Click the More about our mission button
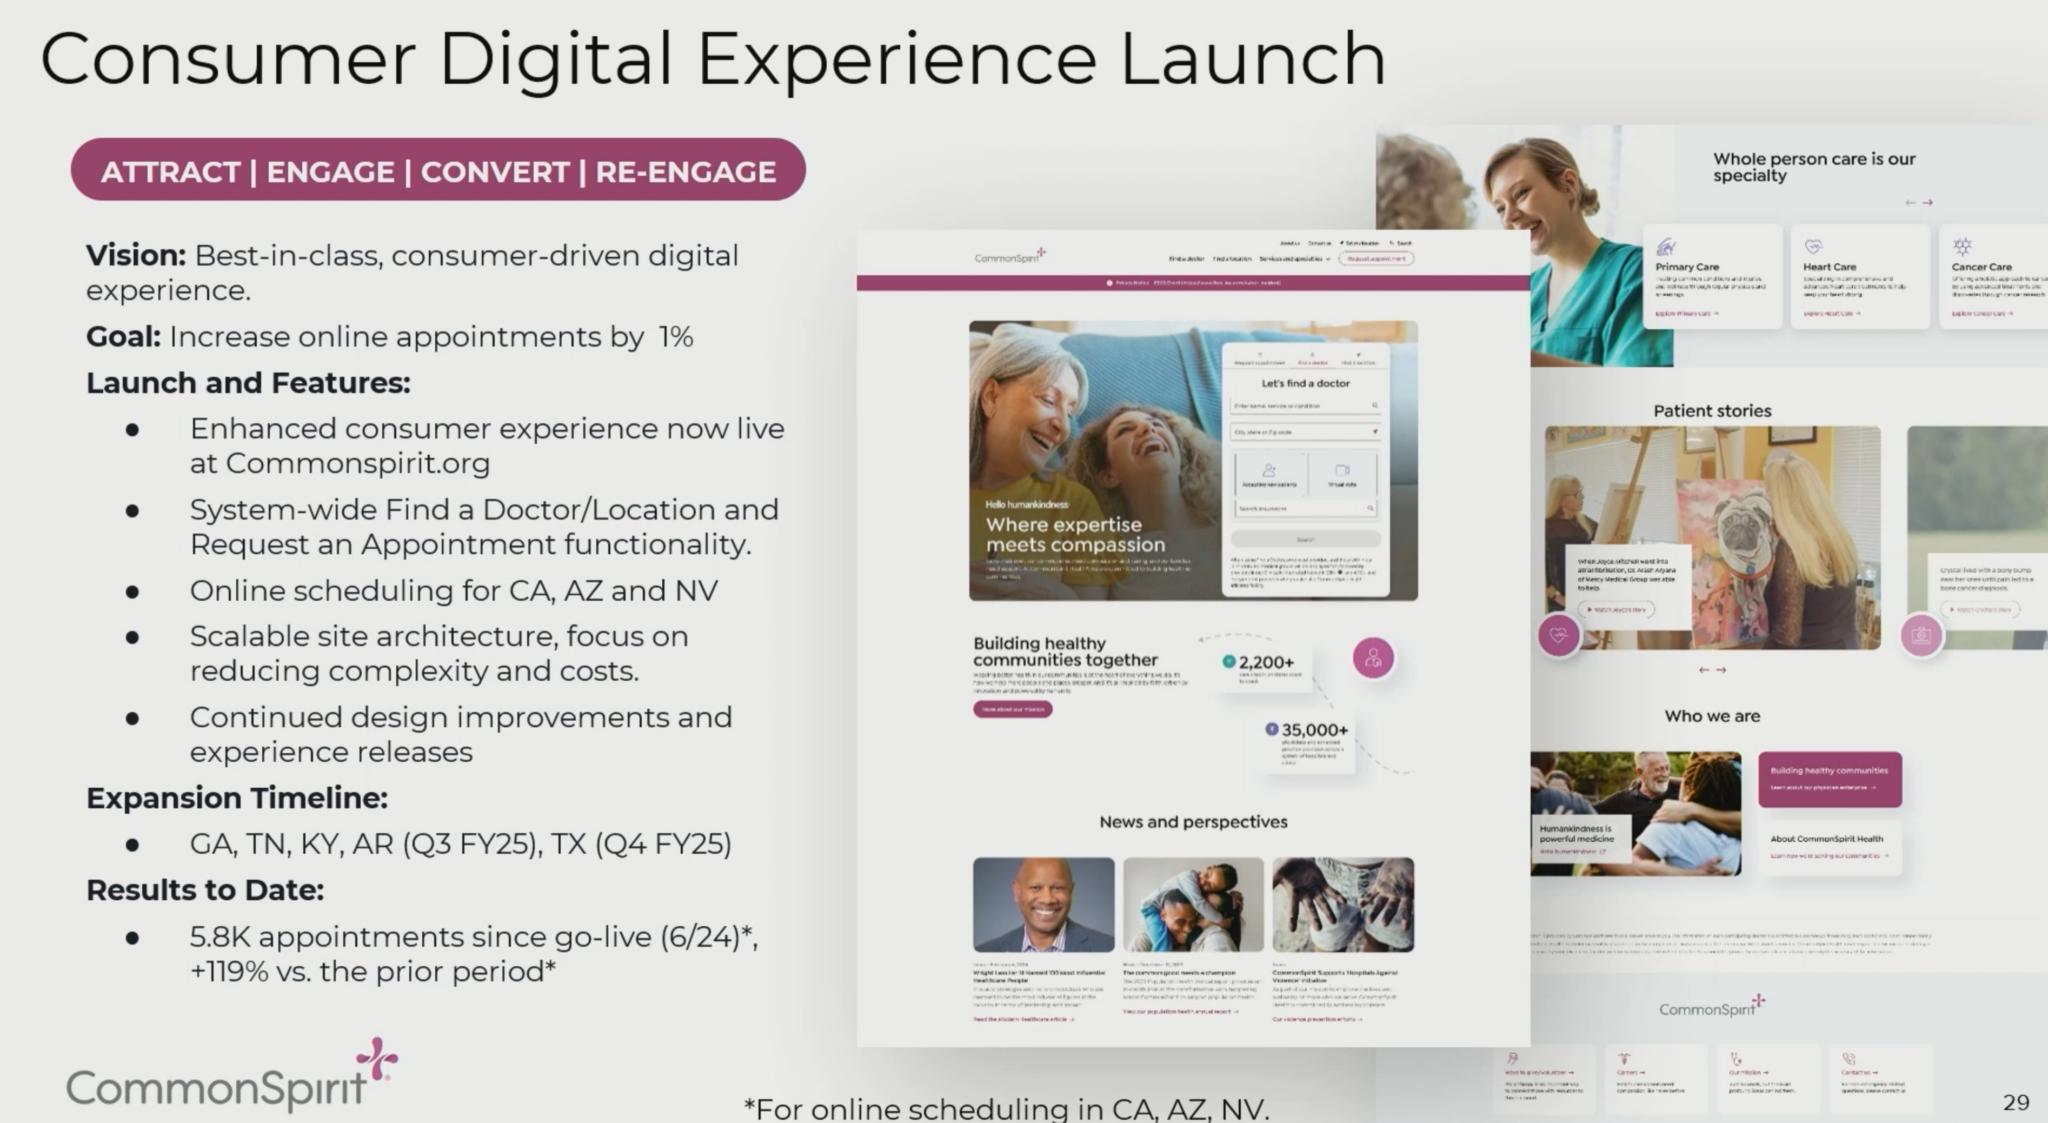This screenshot has width=2048, height=1123. pyautogui.click(x=1012, y=709)
